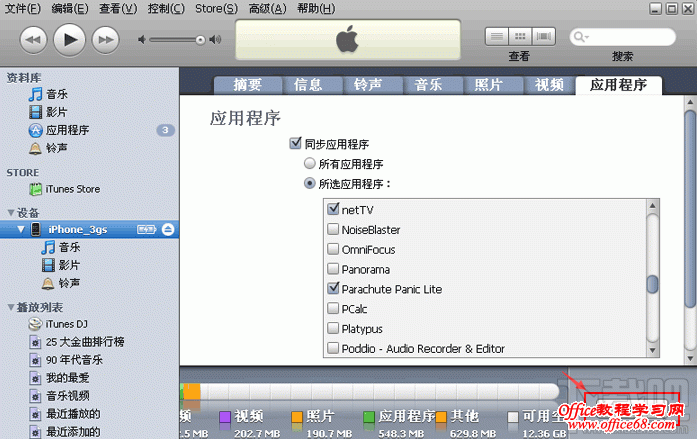Mute using the low volume speaker icon
697x439 pixels.
(x=142, y=40)
